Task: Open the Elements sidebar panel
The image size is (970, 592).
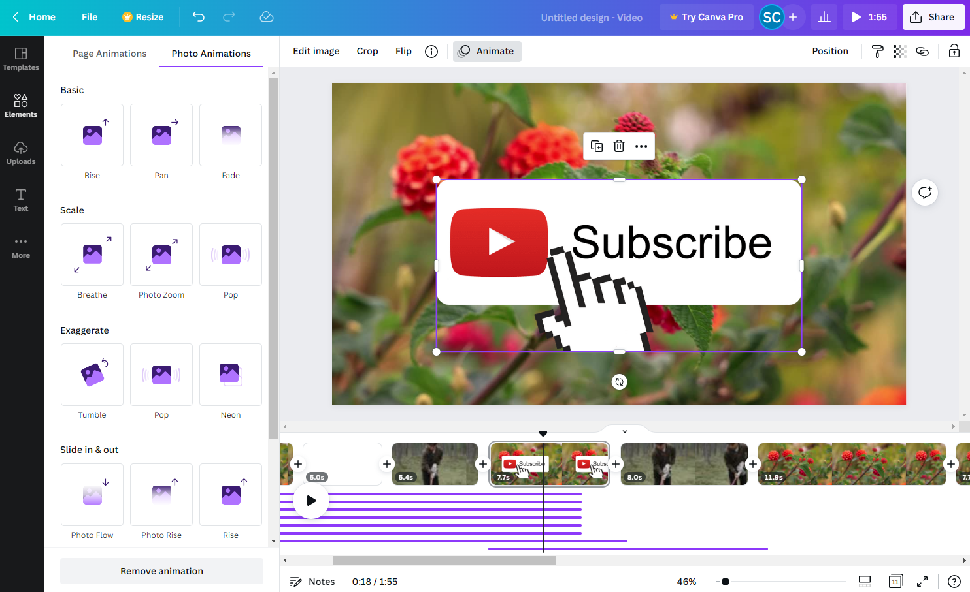Action: tap(21, 106)
